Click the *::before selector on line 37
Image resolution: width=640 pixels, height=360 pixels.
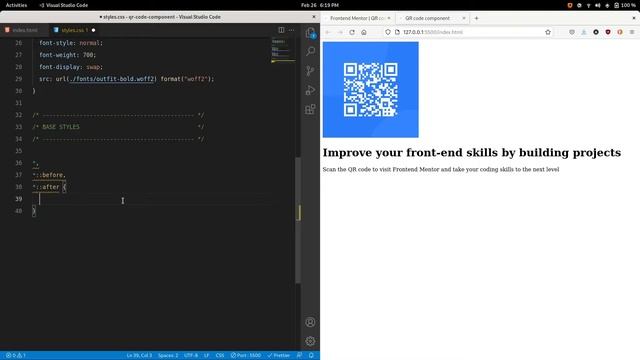tap(49, 175)
